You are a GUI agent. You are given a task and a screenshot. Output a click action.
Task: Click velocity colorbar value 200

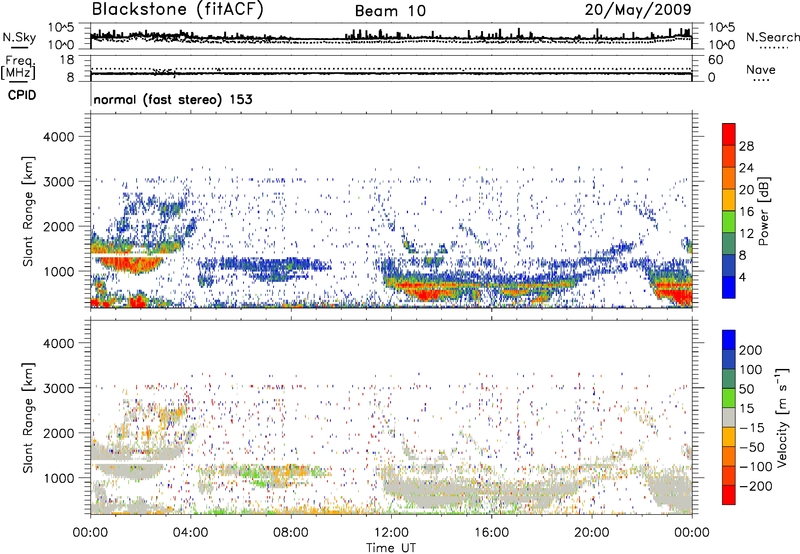pyautogui.click(x=751, y=350)
